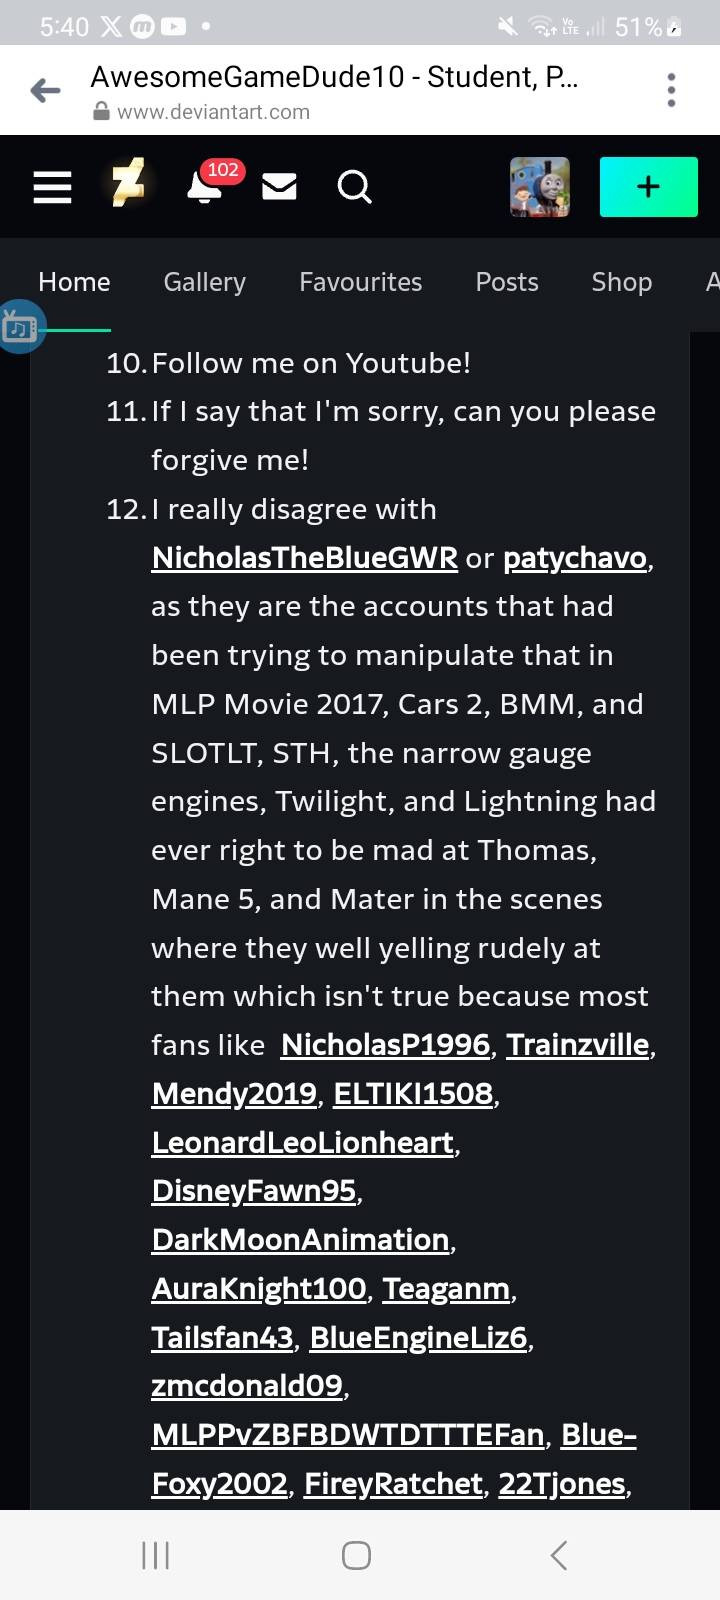Image resolution: width=720 pixels, height=1600 pixels.
Task: Open notifications bell with 102 badge
Action: click(x=208, y=183)
